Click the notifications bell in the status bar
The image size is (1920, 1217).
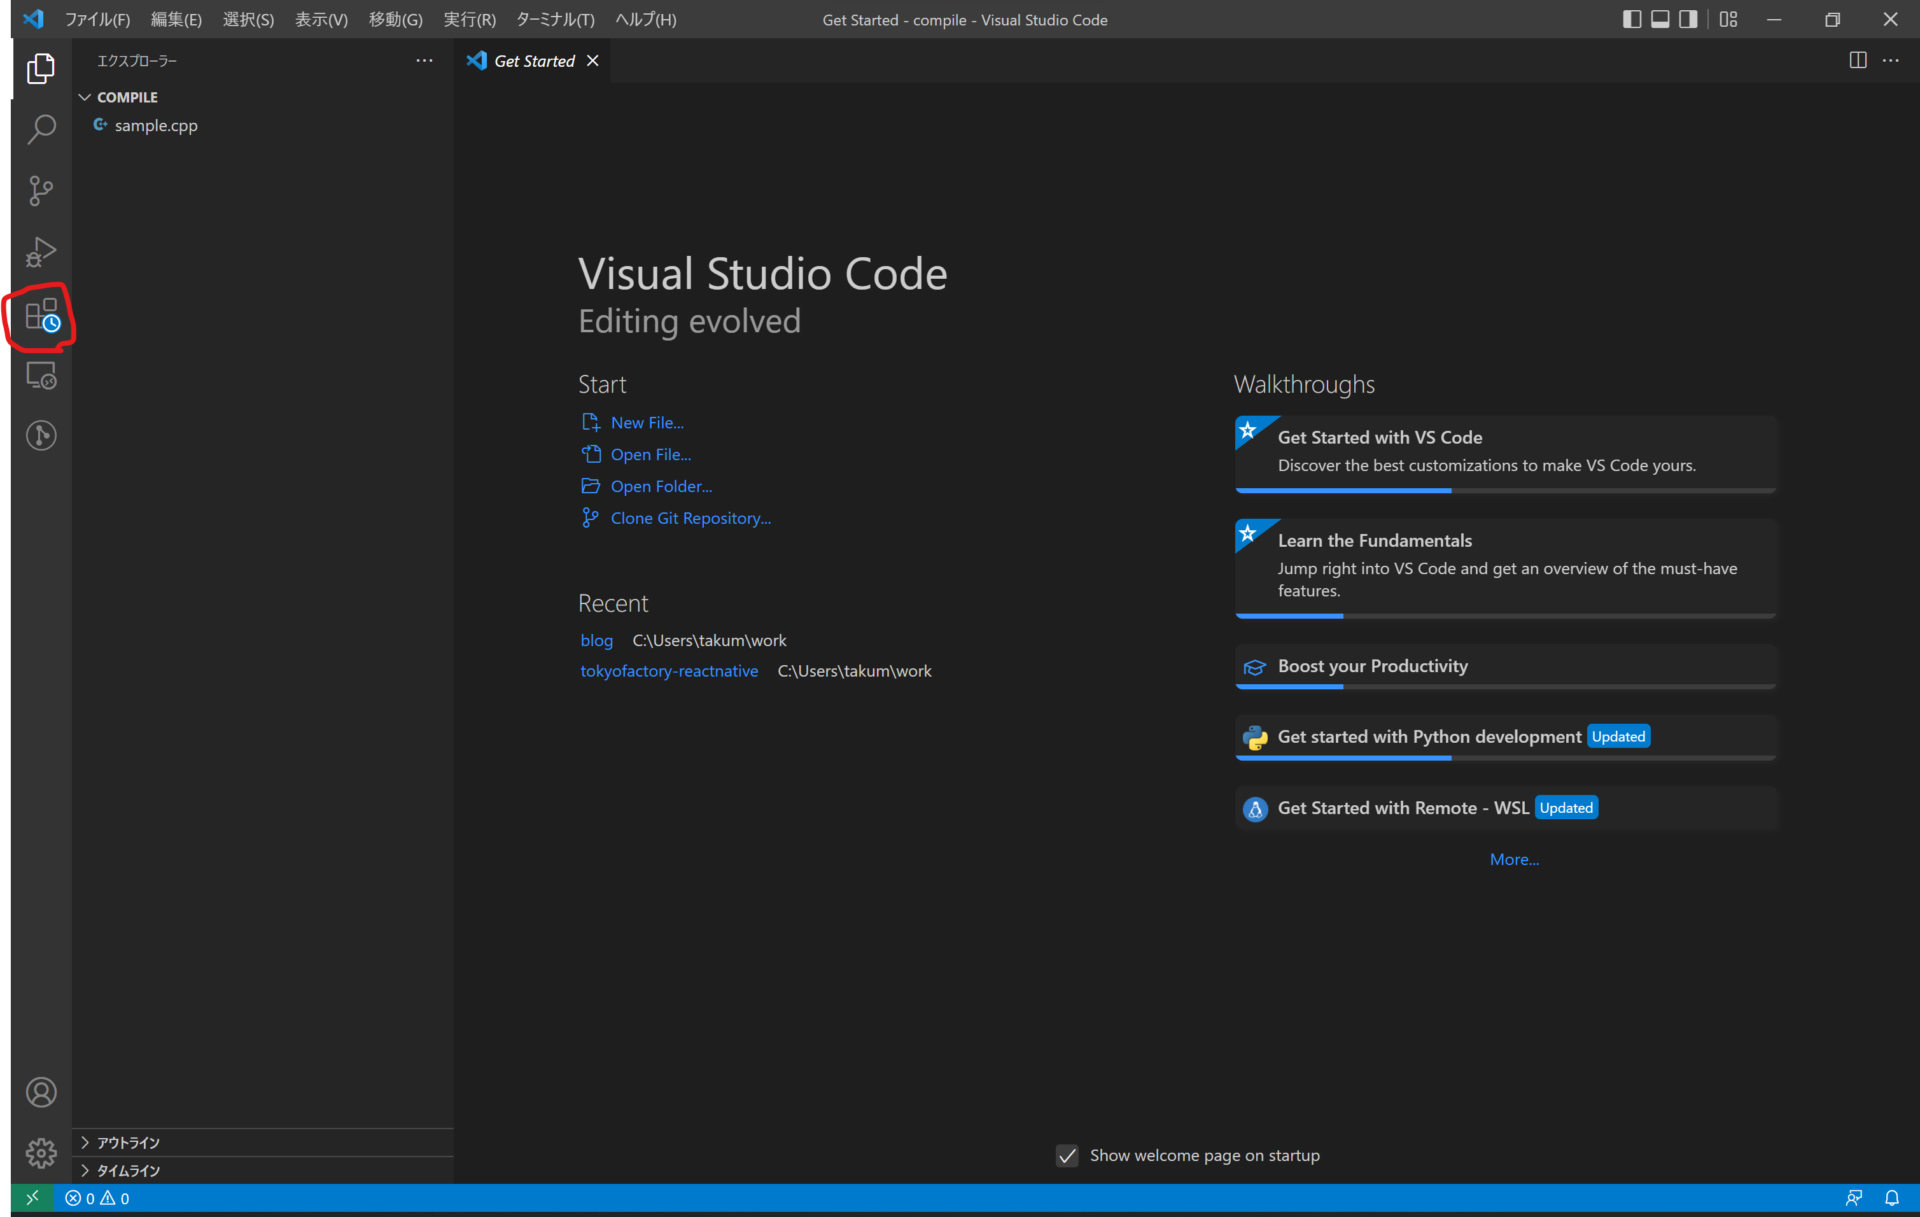coord(1892,1198)
